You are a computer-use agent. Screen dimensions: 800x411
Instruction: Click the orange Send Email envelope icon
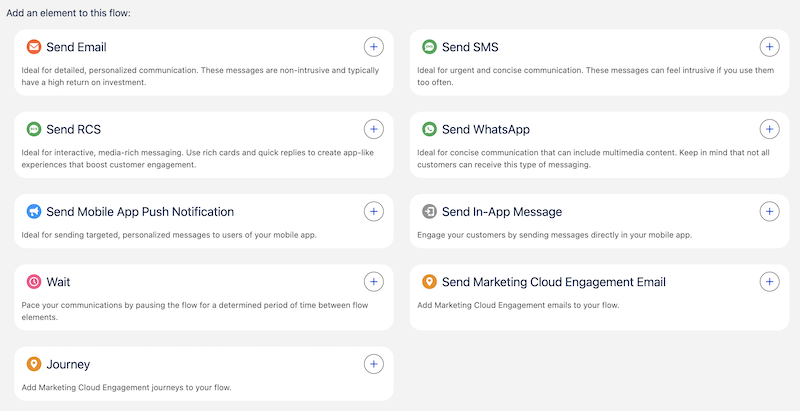pos(34,47)
